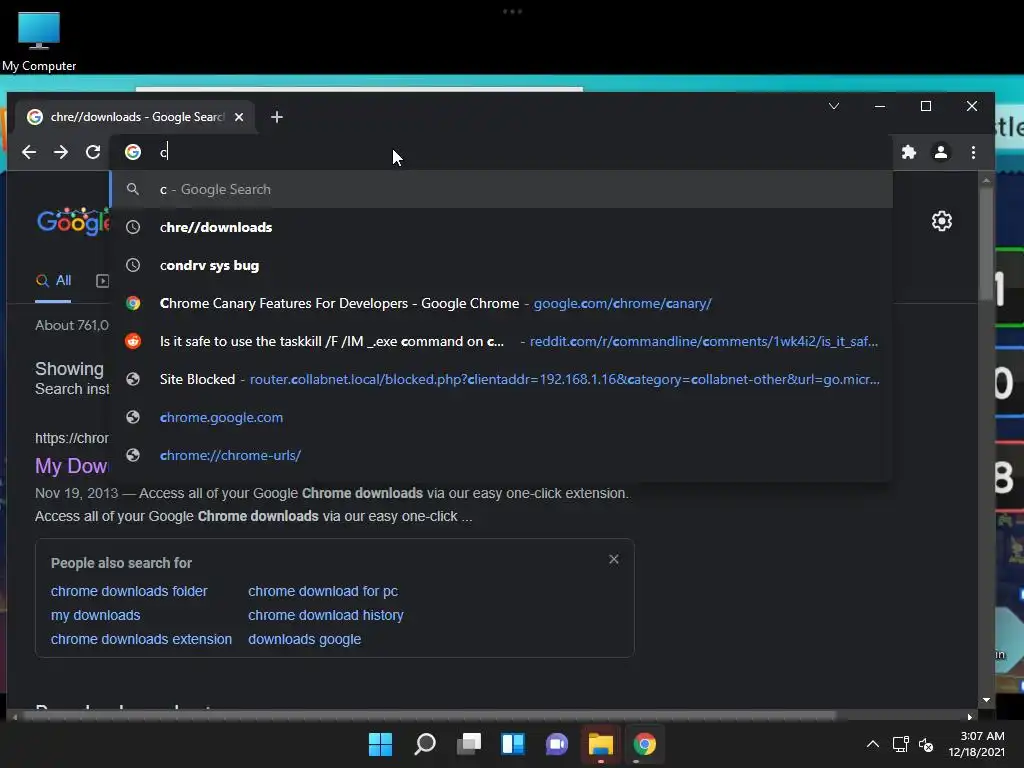Open Task View on the taskbar
Screen dimensions: 1024x768
469,744
